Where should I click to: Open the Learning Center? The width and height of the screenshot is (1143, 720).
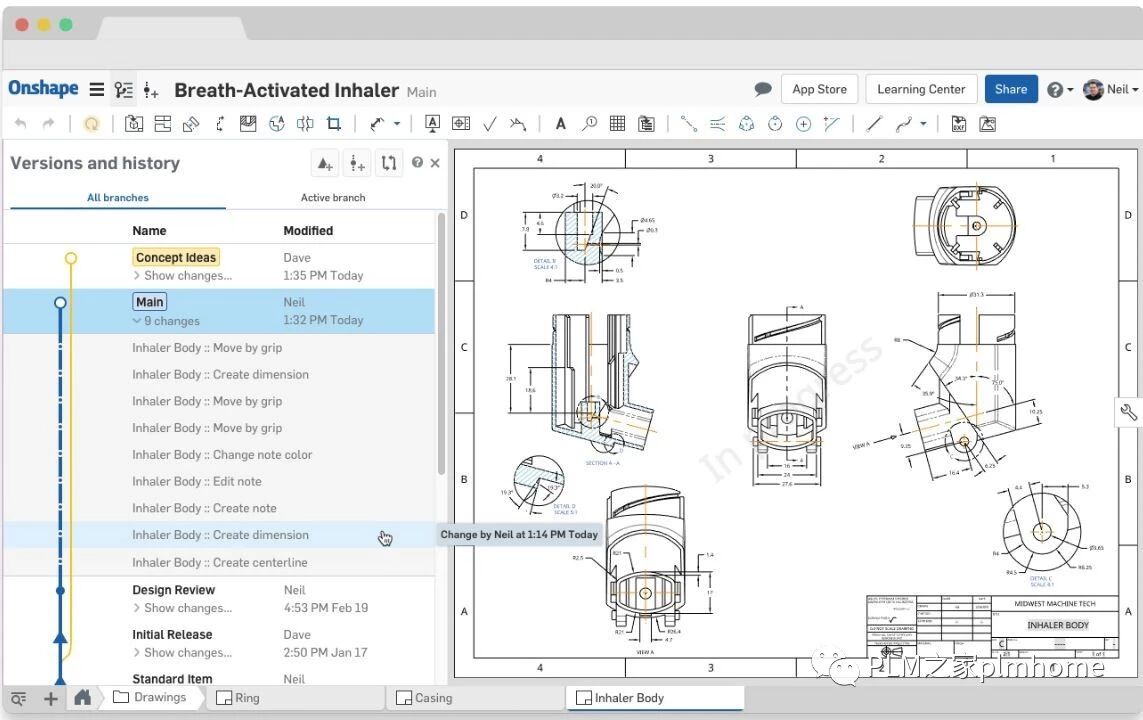[921, 89]
